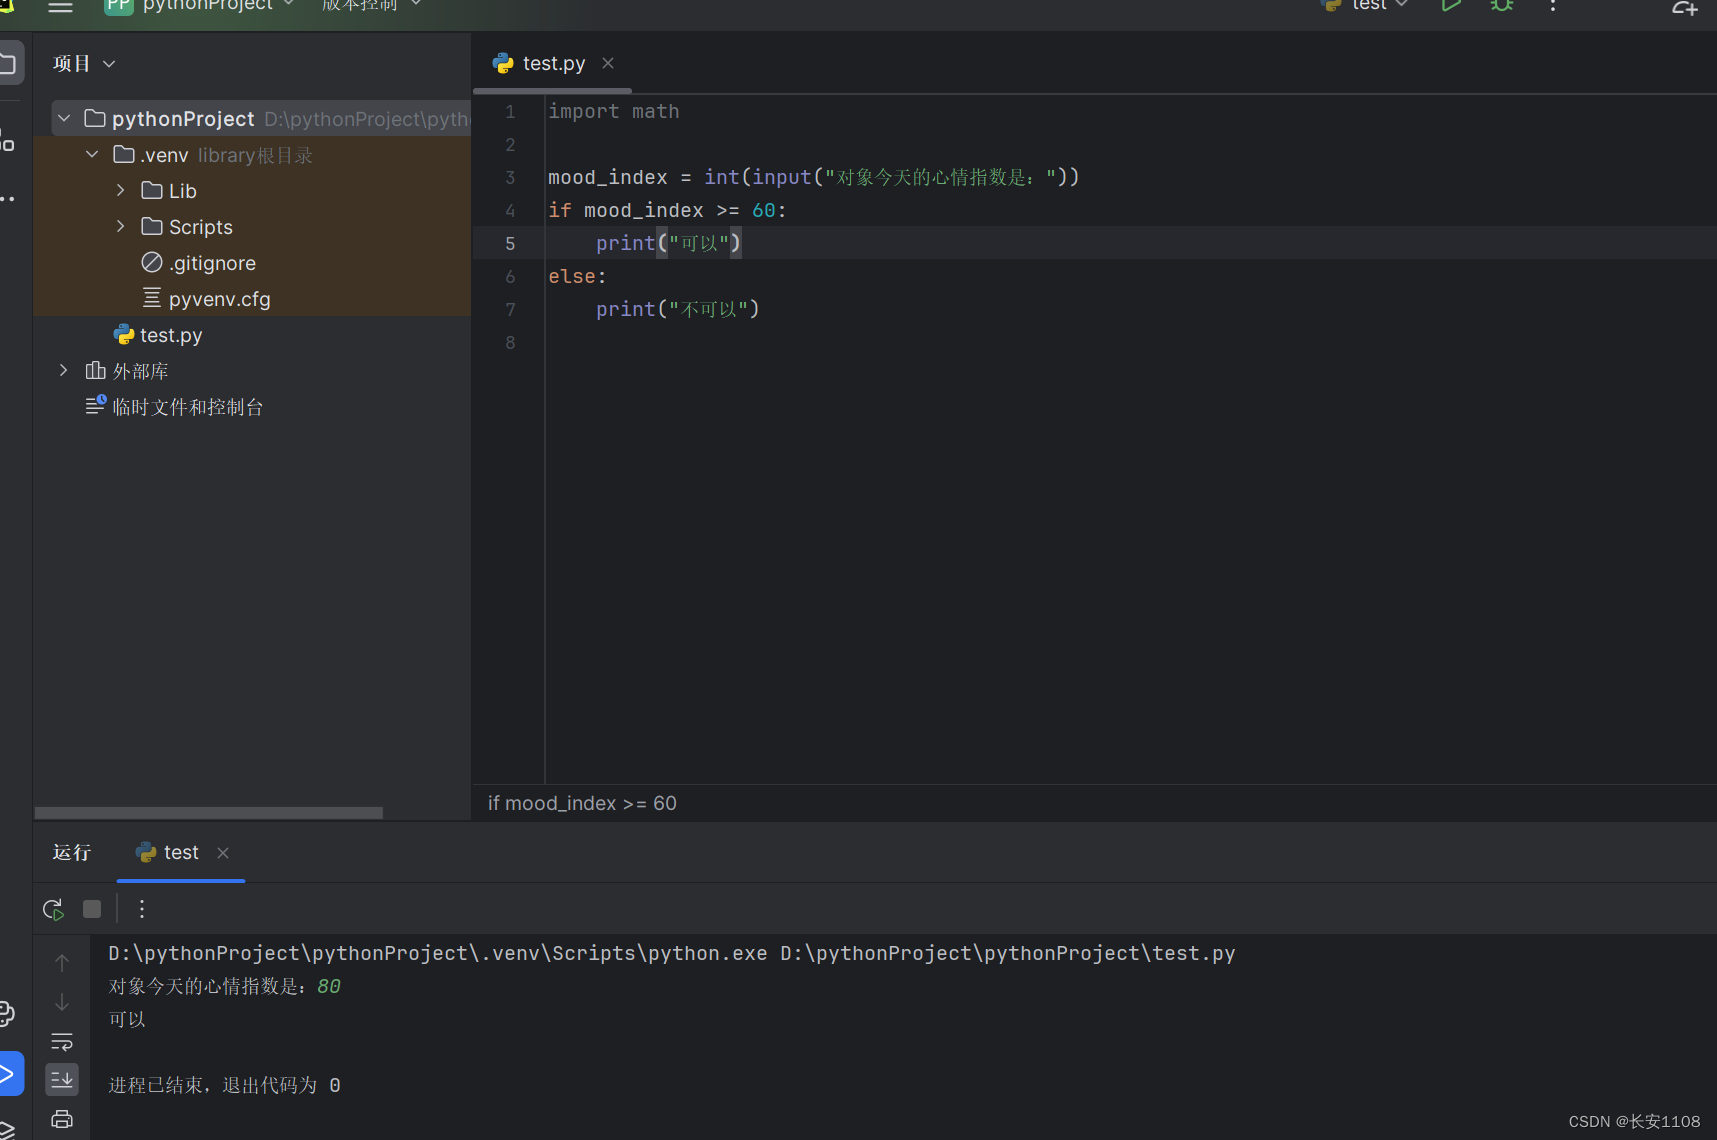Image resolution: width=1717 pixels, height=1140 pixels.
Task: Click the mood_index input assignment line
Action: 813,178
